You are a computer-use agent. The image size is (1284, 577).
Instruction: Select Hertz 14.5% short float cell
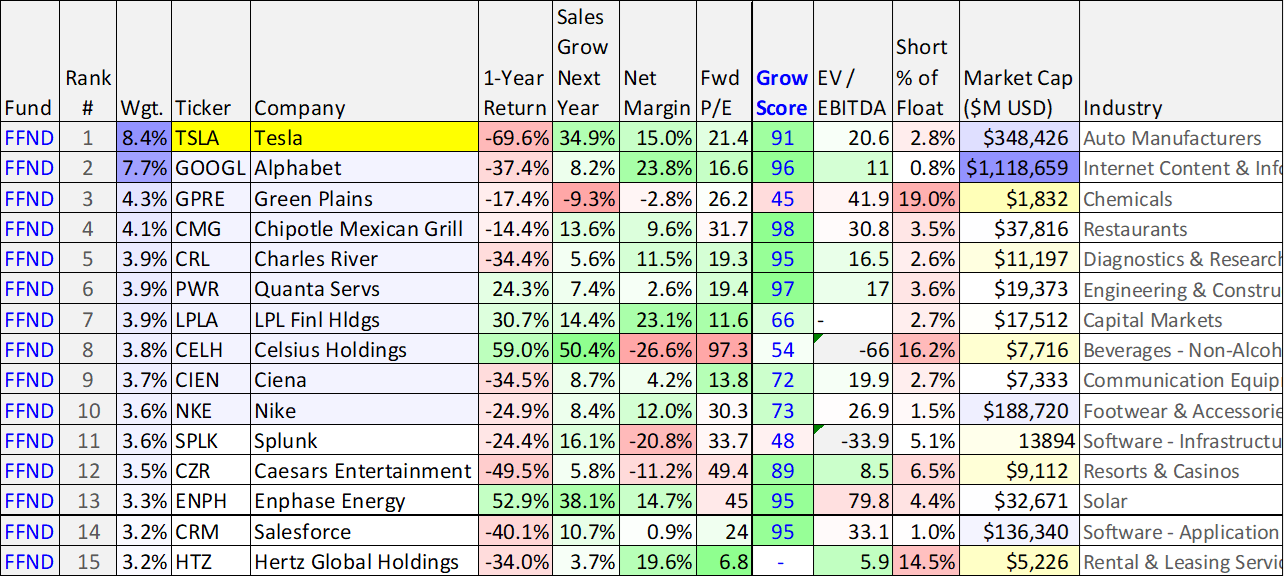coord(926,562)
